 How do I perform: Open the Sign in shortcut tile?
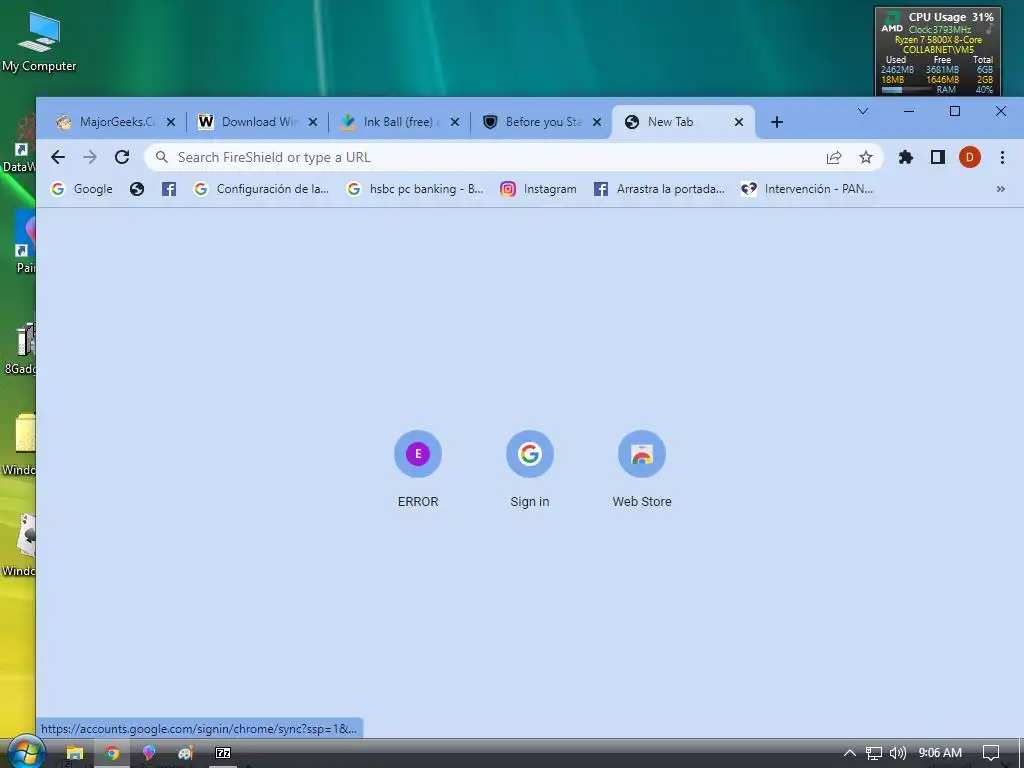[530, 469]
